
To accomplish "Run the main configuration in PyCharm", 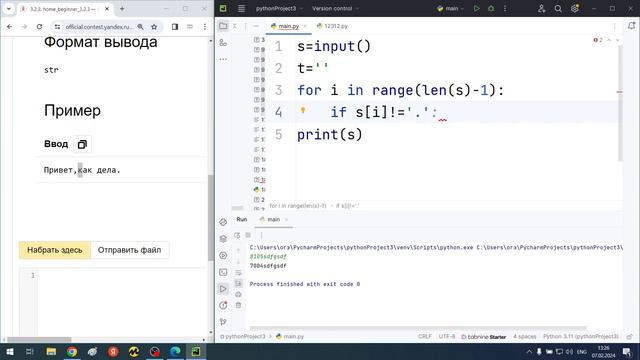I will pos(476,8).
